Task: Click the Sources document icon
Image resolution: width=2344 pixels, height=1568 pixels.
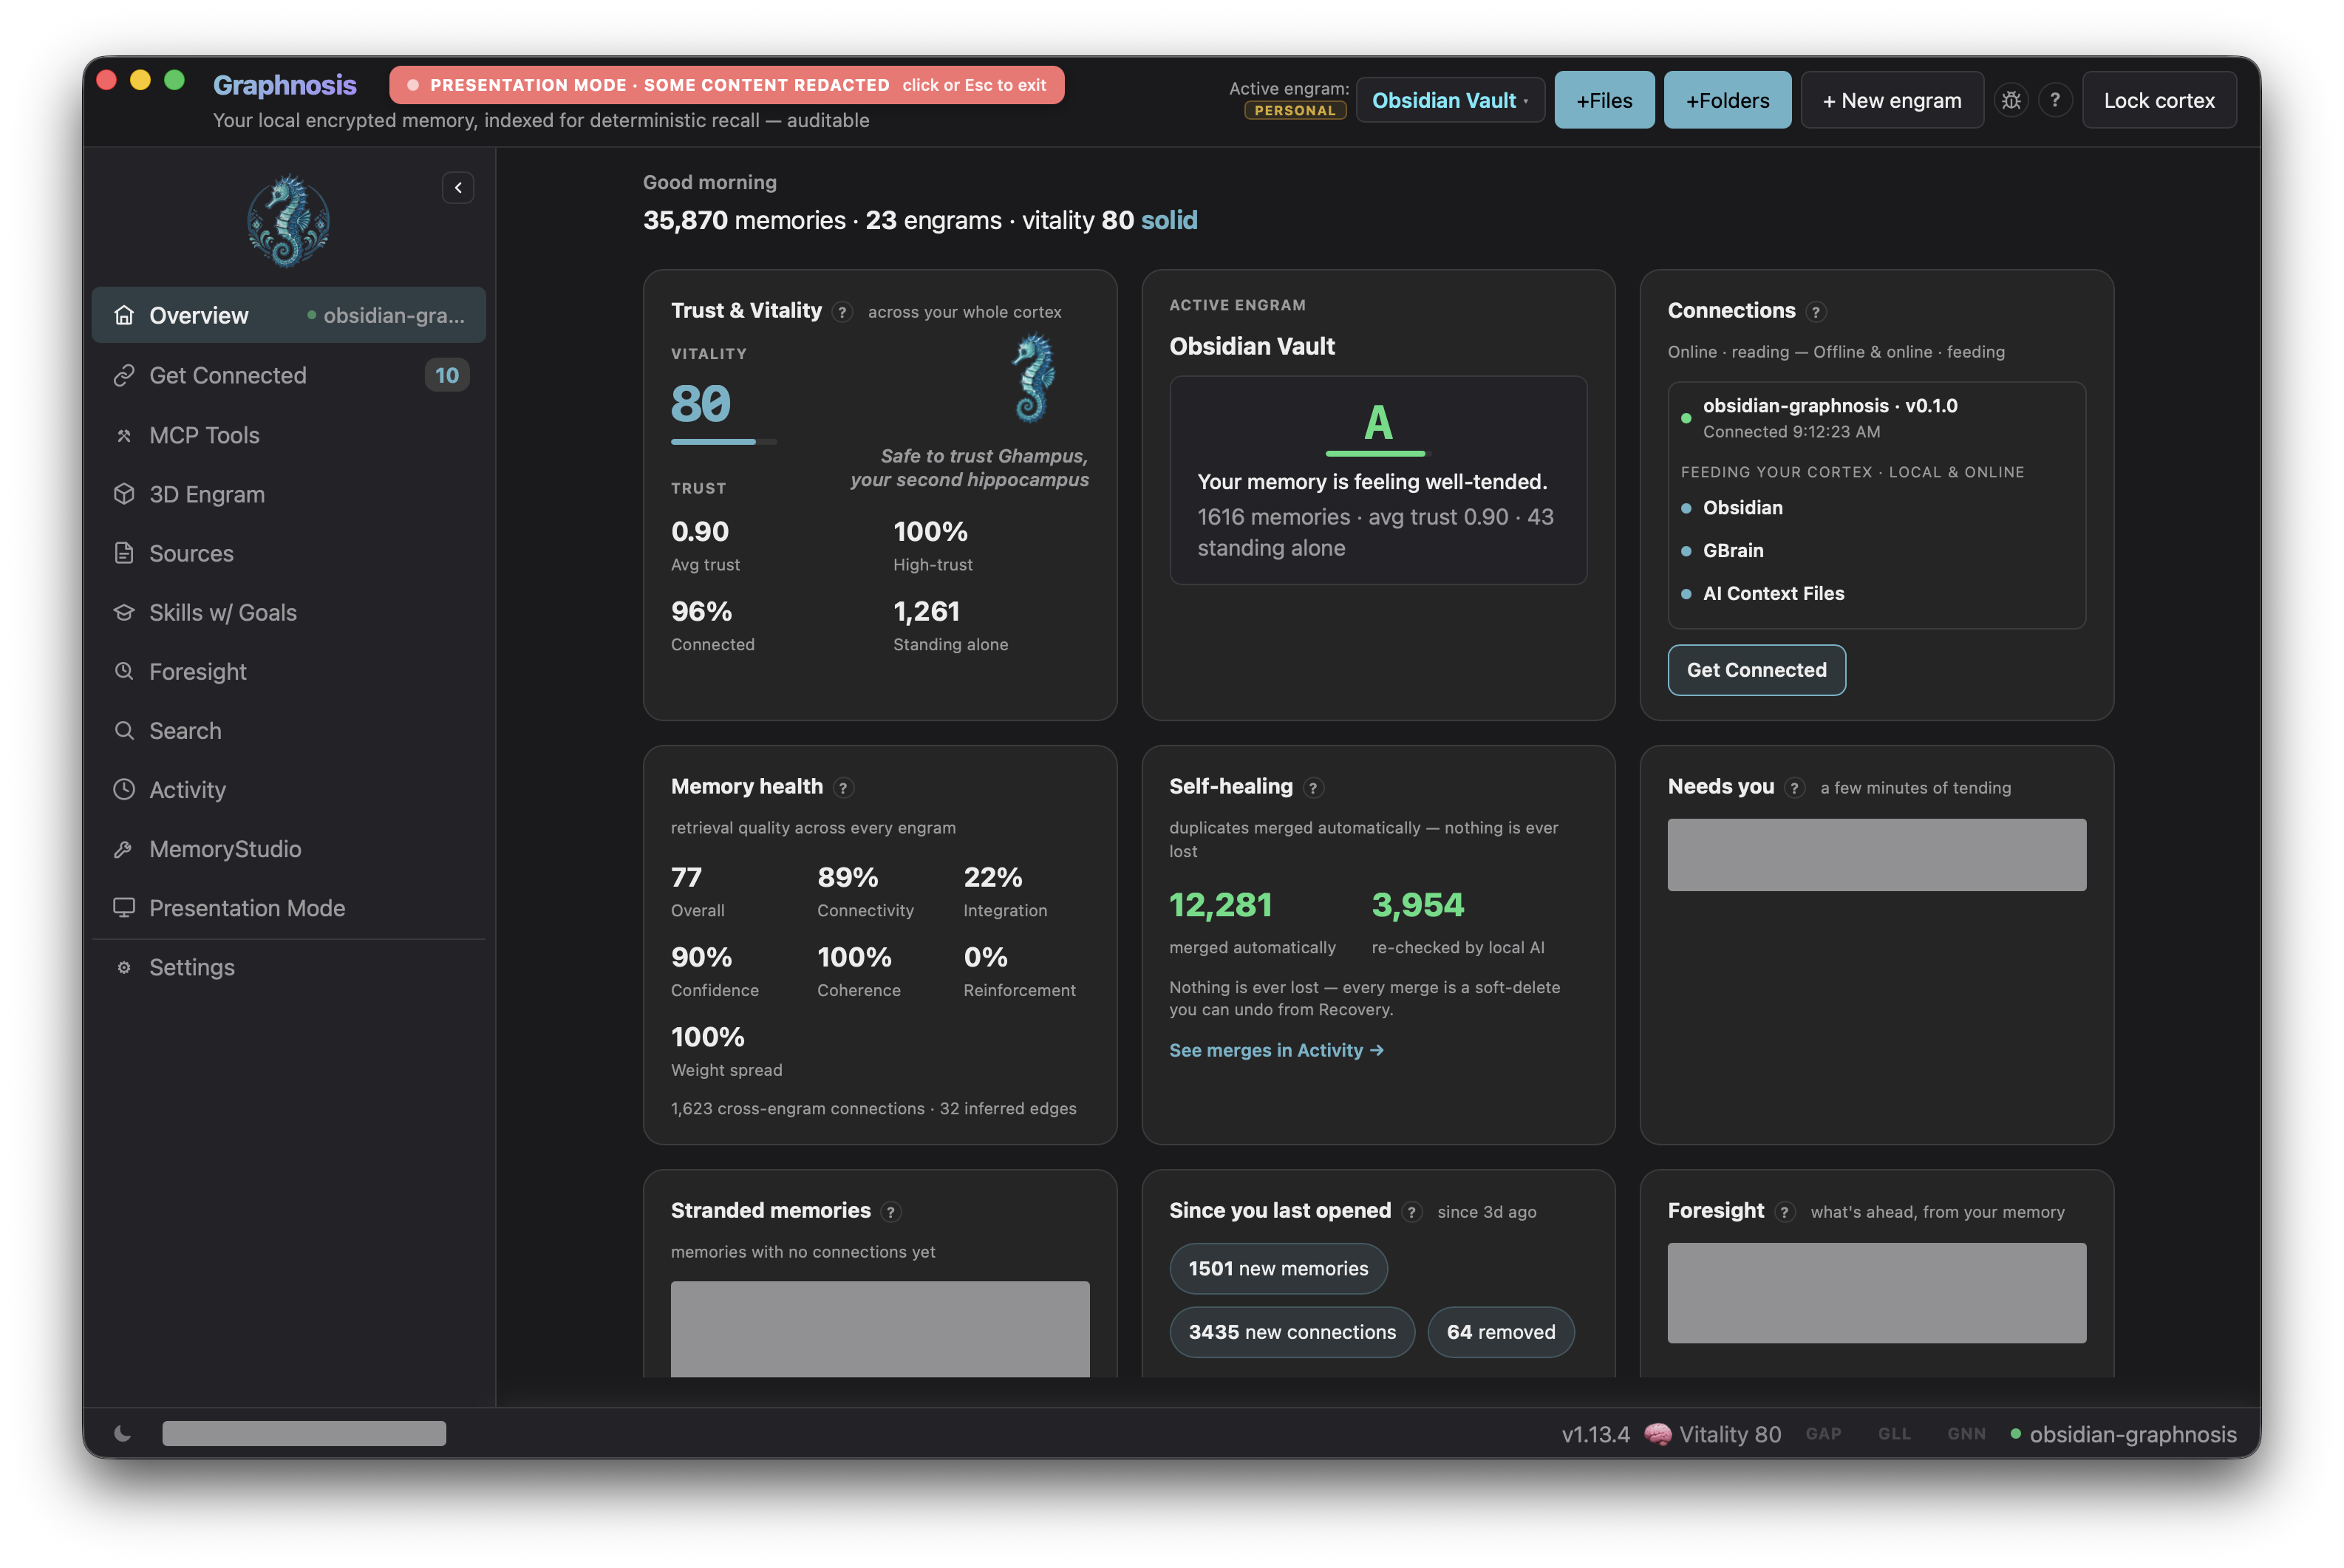Action: [124, 553]
